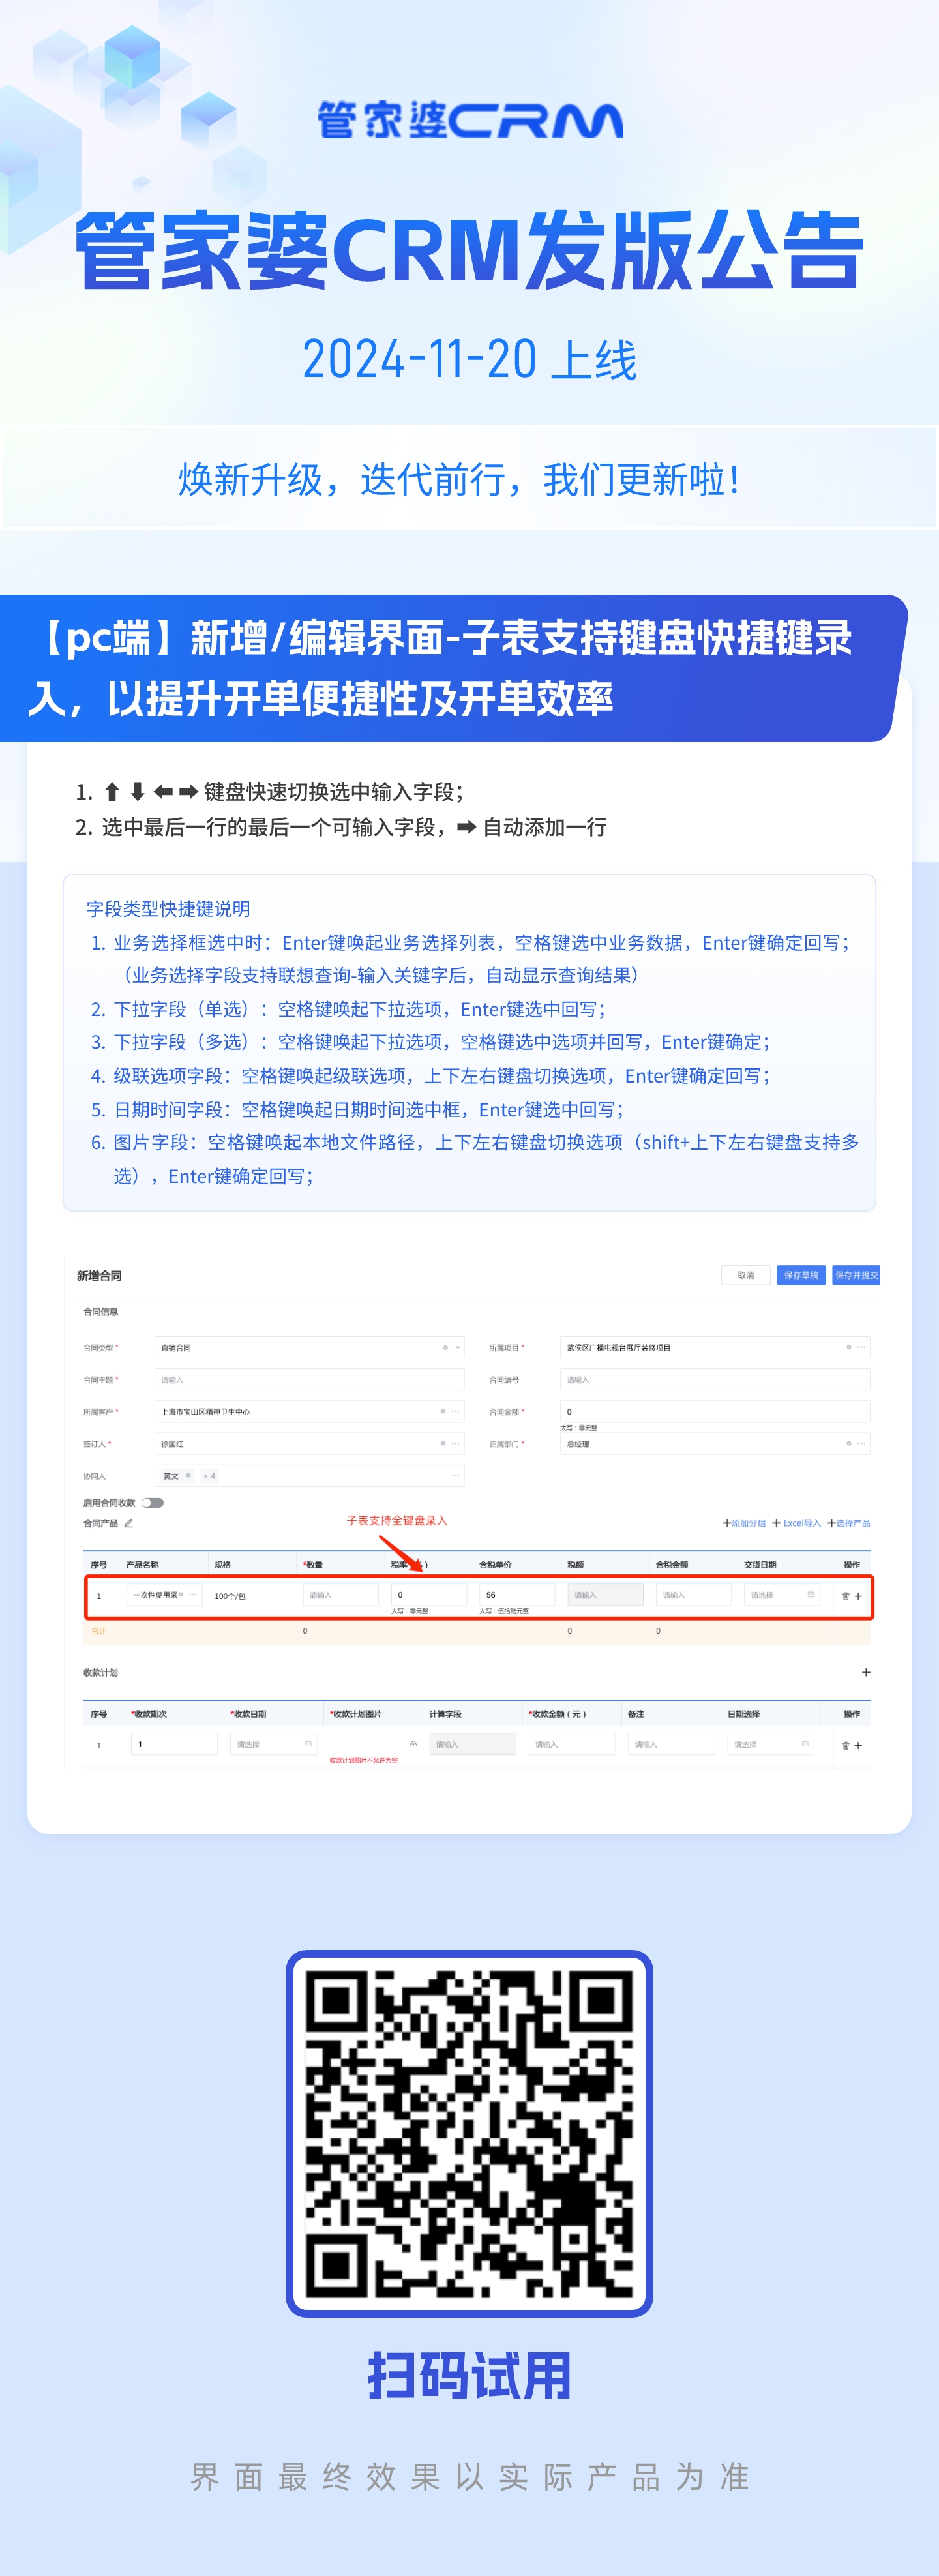This screenshot has height=2576, width=939.
Task: Open the 所属项目 selector ellipsis icon
Action: click(861, 1348)
